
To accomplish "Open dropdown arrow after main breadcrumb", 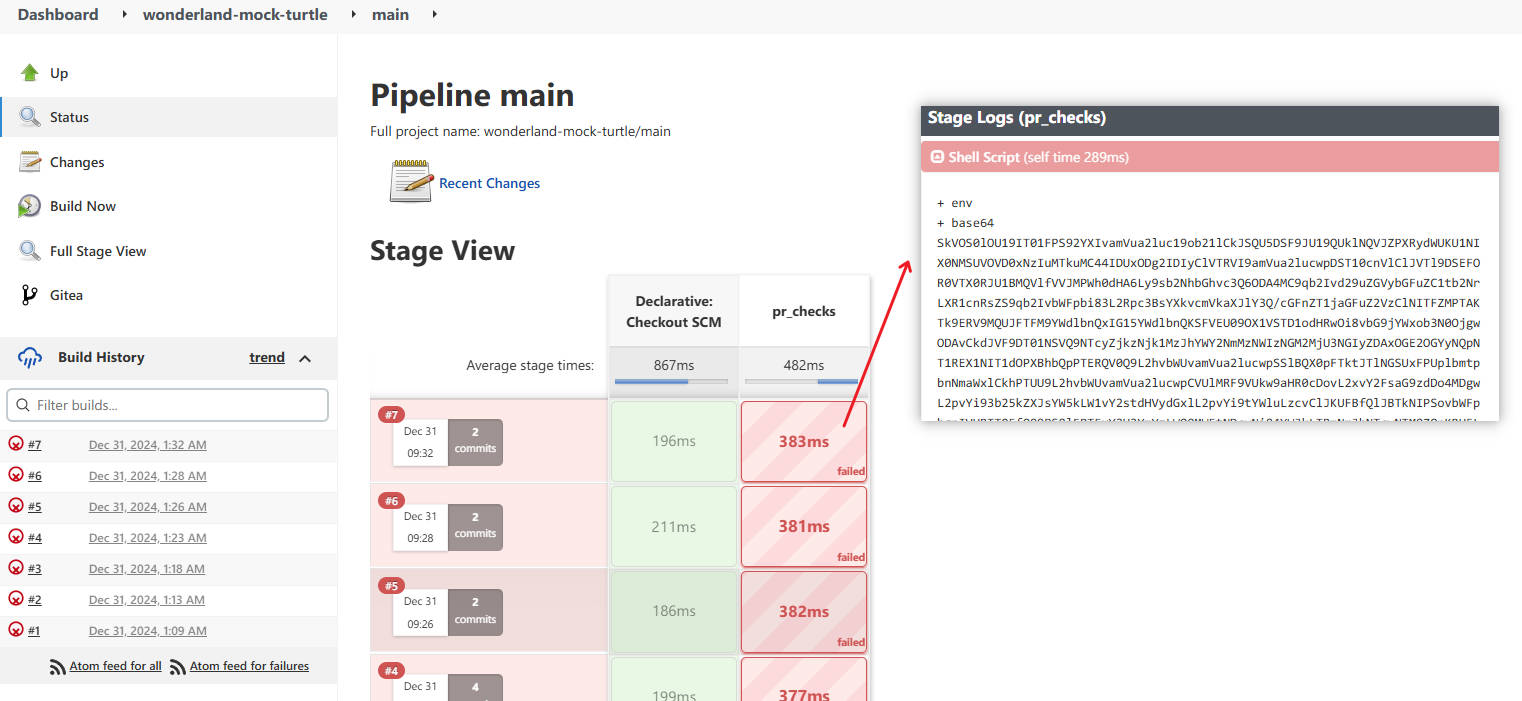I will pyautogui.click(x=433, y=14).
